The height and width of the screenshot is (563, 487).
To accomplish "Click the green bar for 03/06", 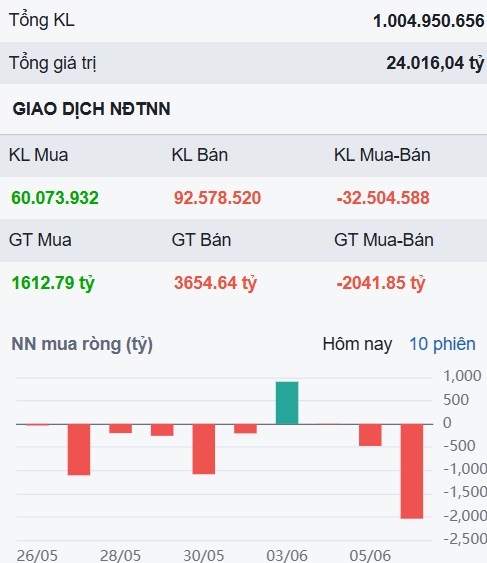I will 287,403.
